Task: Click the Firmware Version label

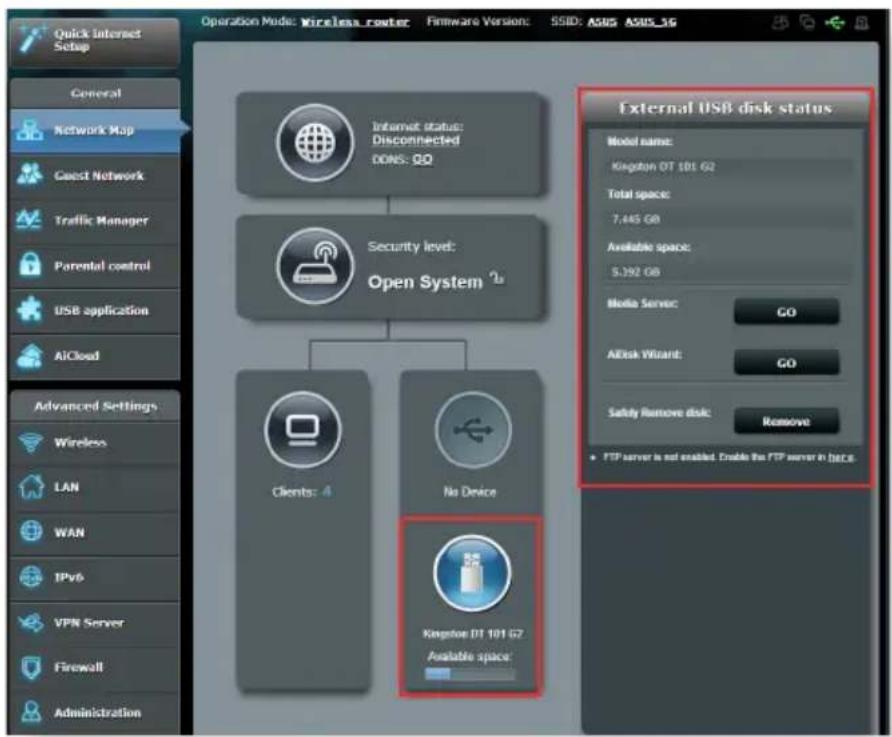Action: point(478,22)
